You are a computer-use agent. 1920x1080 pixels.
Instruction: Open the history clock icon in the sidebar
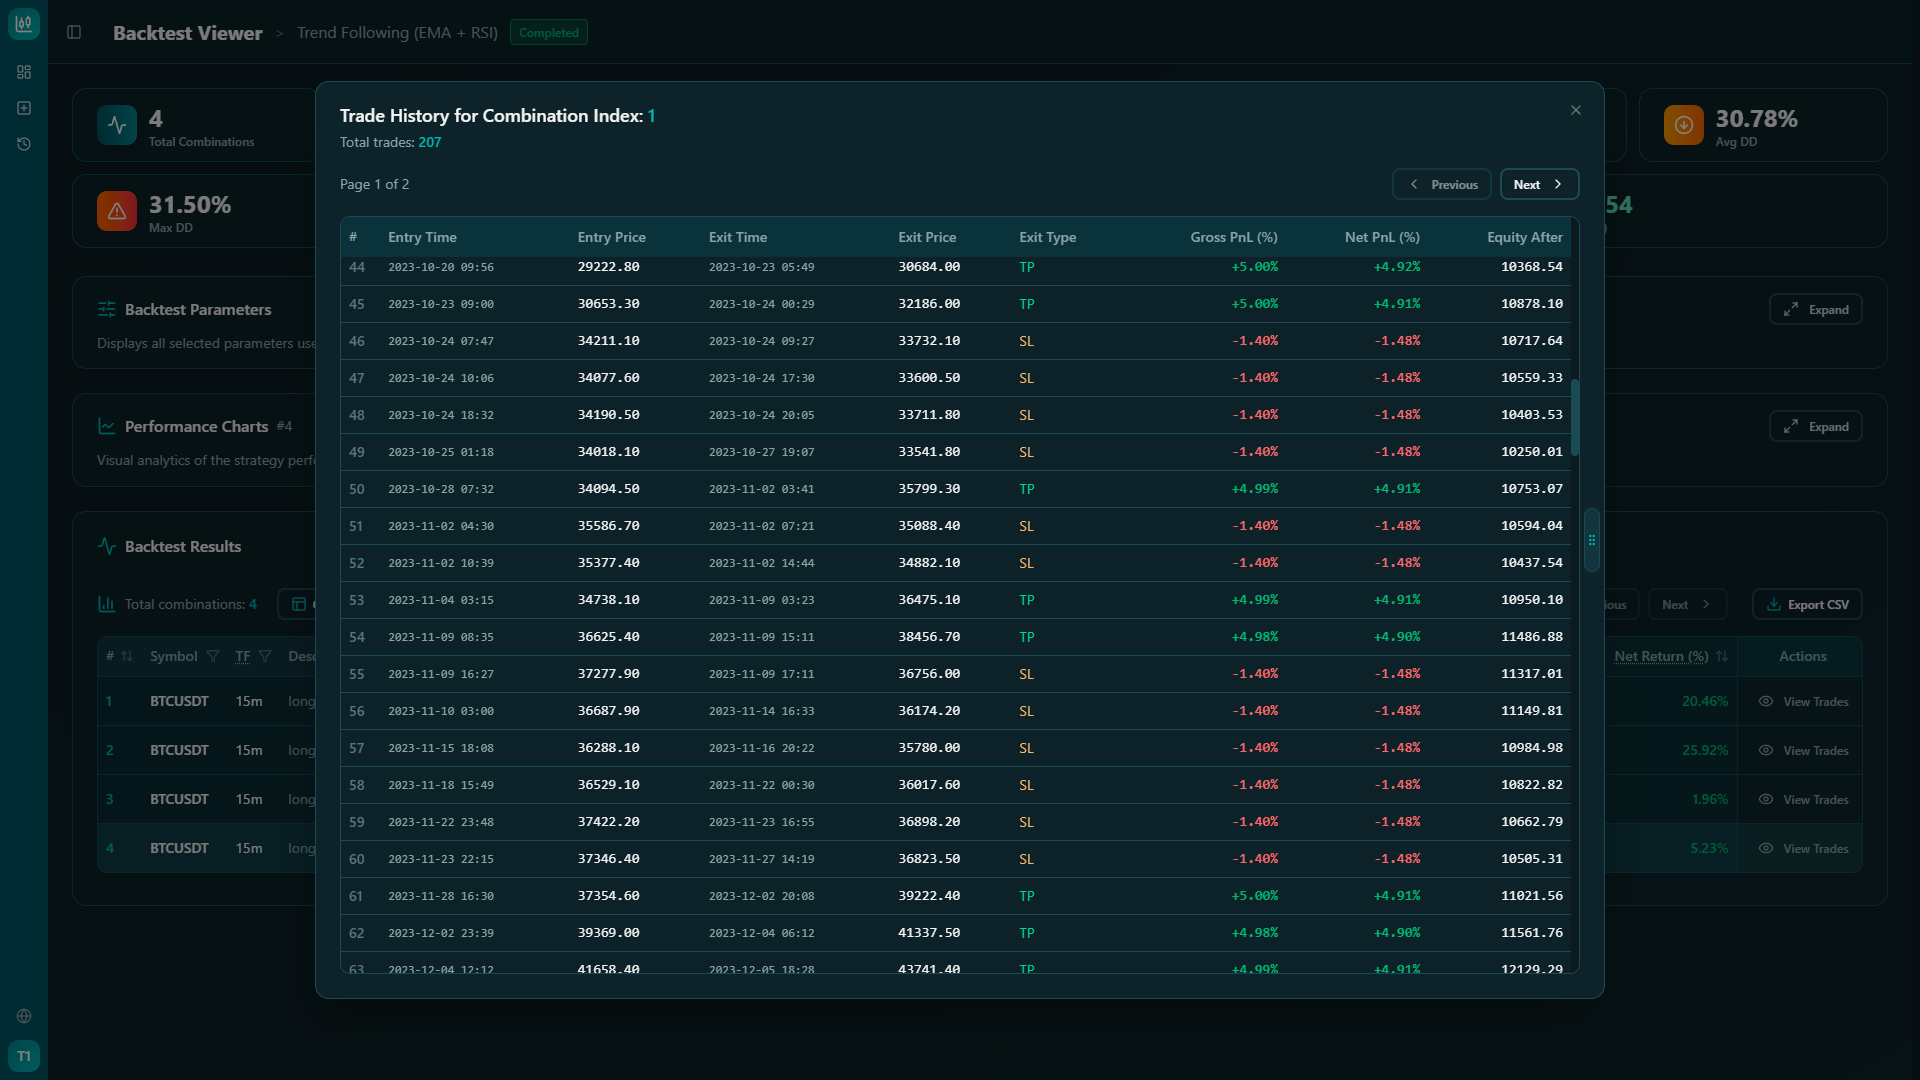[24, 144]
